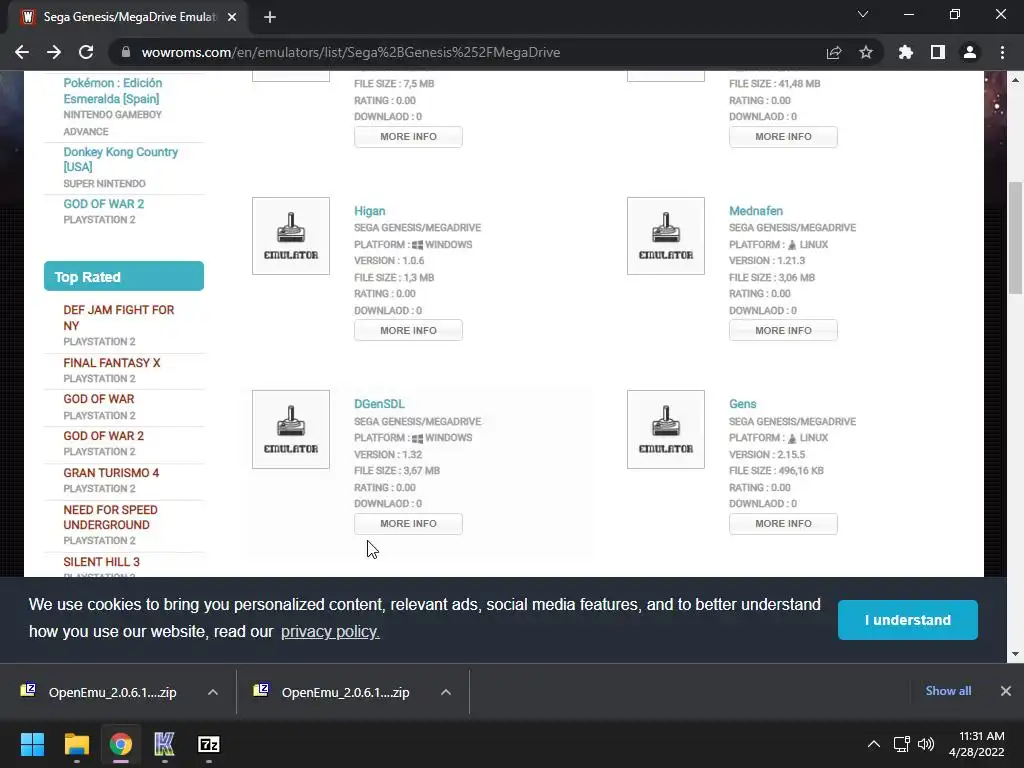Click Gens emulator thumbnail image
1024x768 pixels.
(665, 429)
